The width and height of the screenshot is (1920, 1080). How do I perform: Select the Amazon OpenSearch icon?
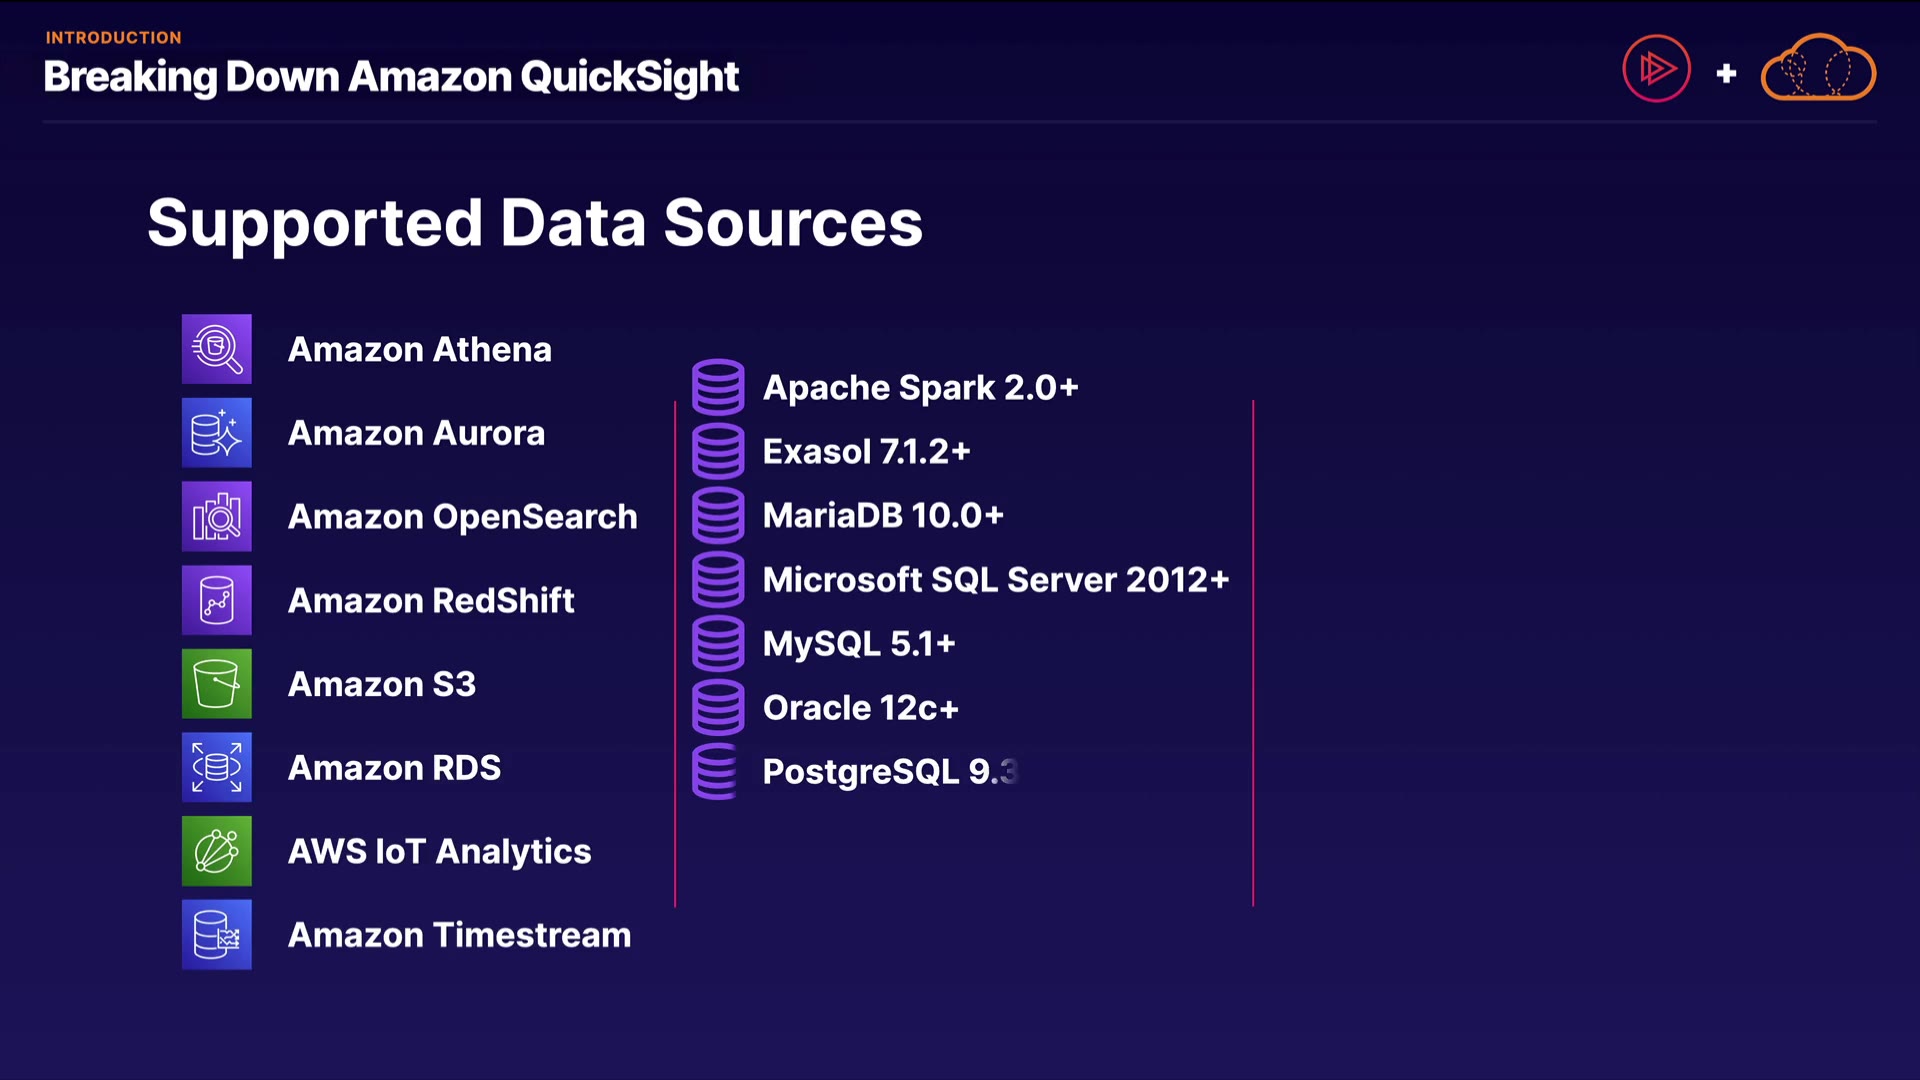coord(216,517)
